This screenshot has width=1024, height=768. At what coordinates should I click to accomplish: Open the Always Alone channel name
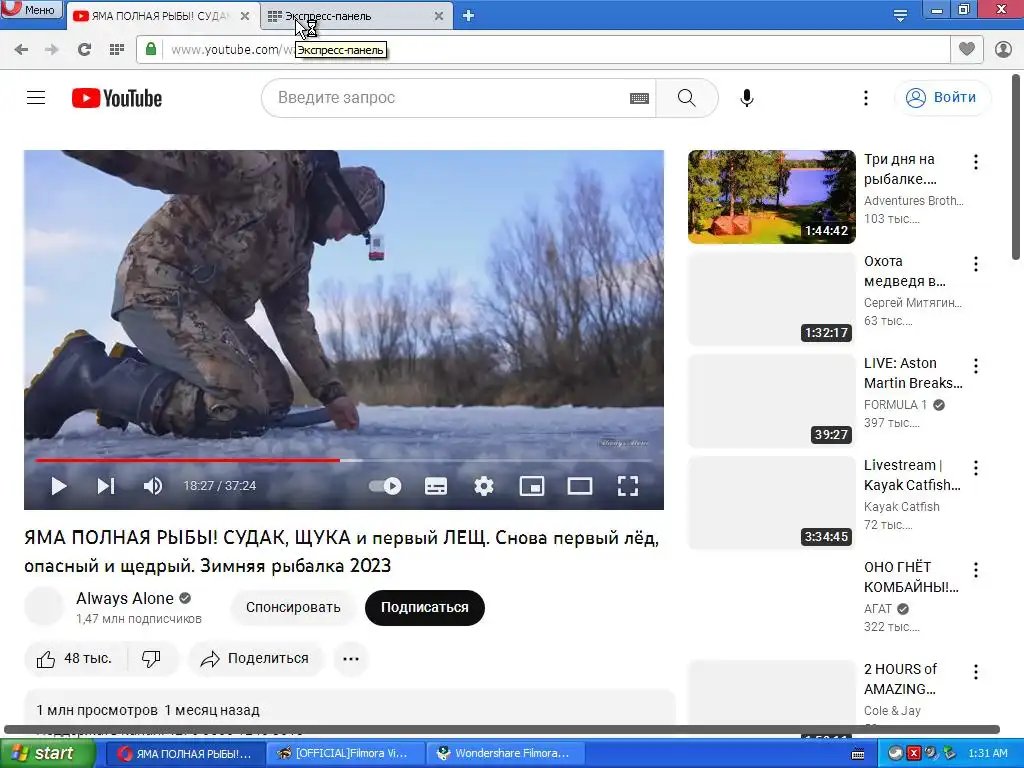tap(125, 598)
